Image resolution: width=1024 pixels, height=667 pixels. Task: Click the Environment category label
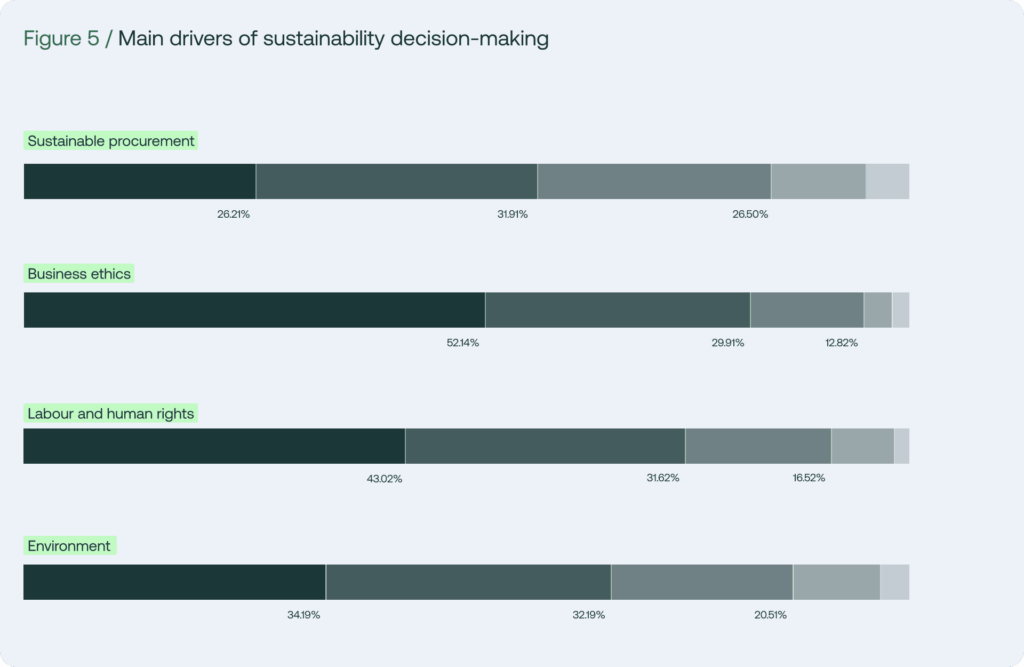tap(70, 545)
